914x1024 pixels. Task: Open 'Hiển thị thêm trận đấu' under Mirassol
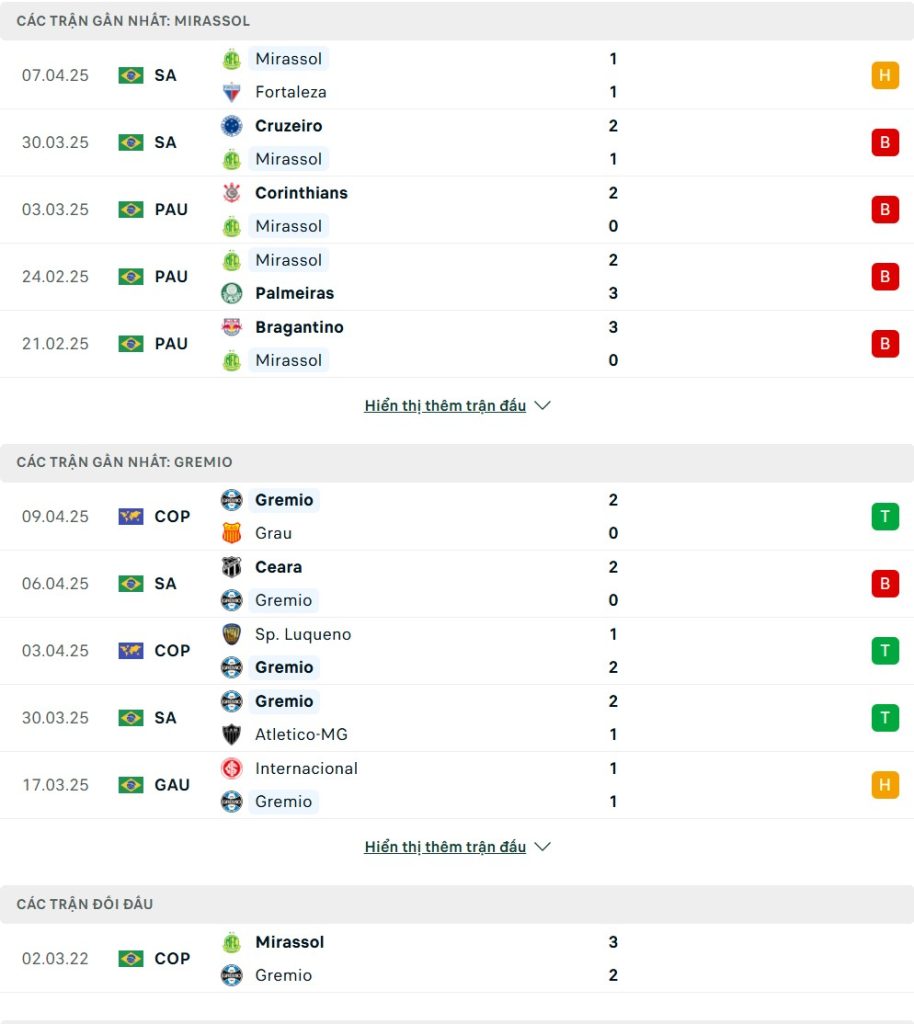445,406
